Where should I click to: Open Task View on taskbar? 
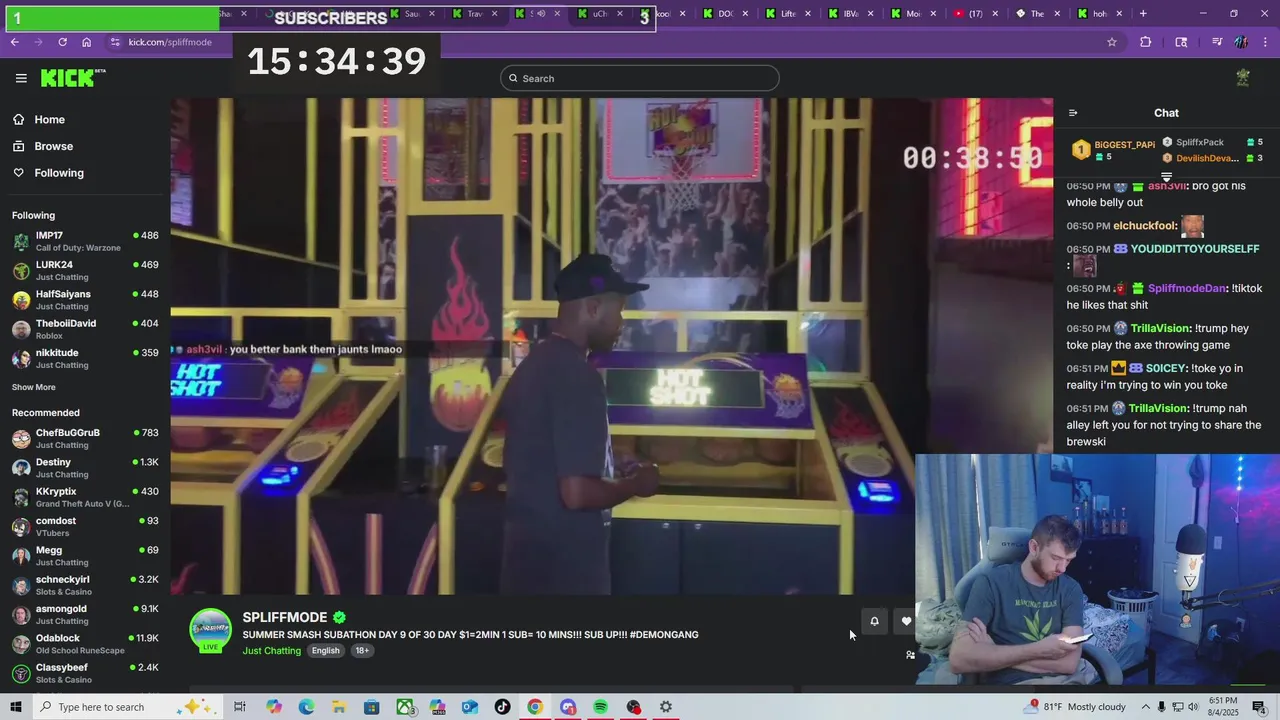240,707
